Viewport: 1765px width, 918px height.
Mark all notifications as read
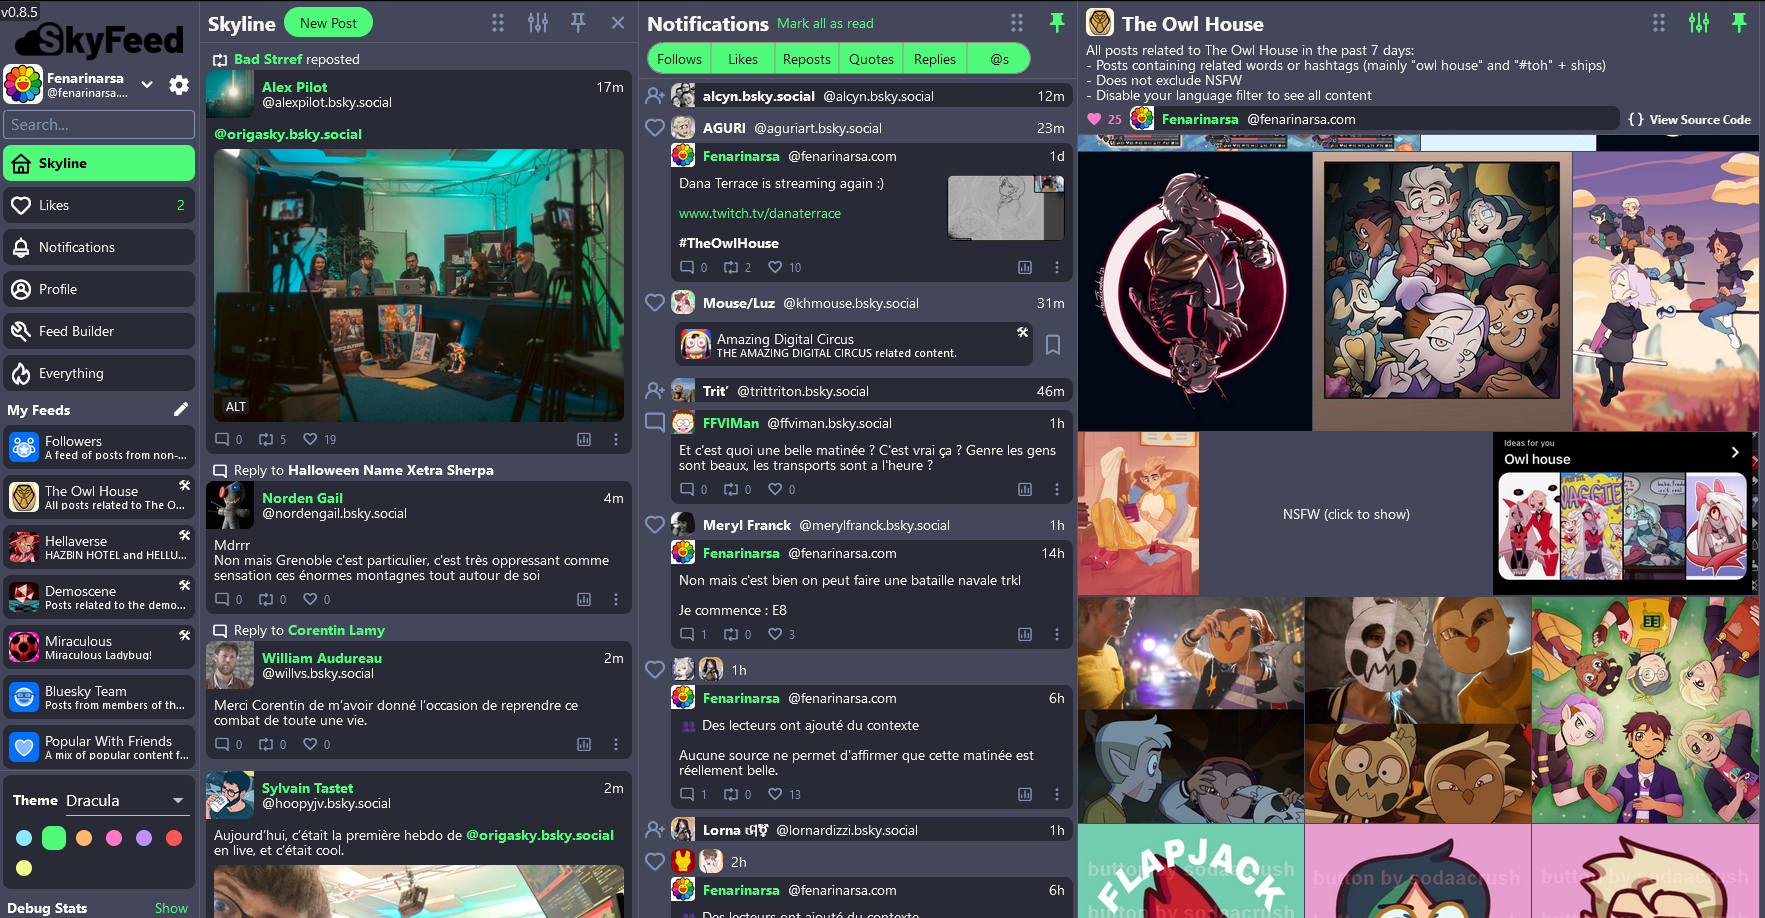(825, 23)
